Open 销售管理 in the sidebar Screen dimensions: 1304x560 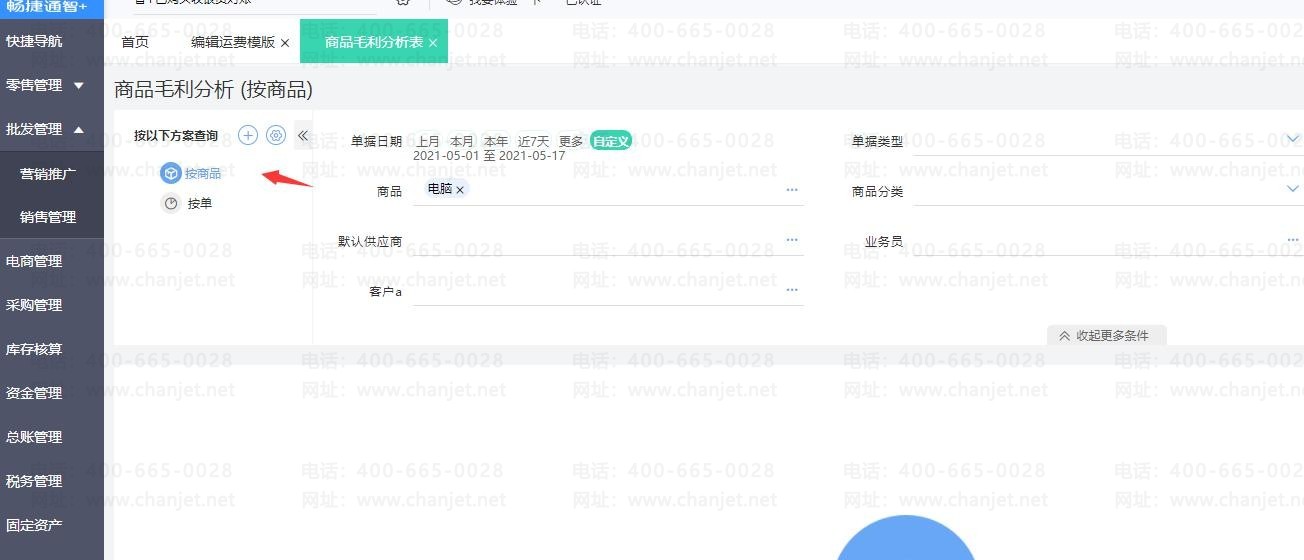click(x=48, y=217)
